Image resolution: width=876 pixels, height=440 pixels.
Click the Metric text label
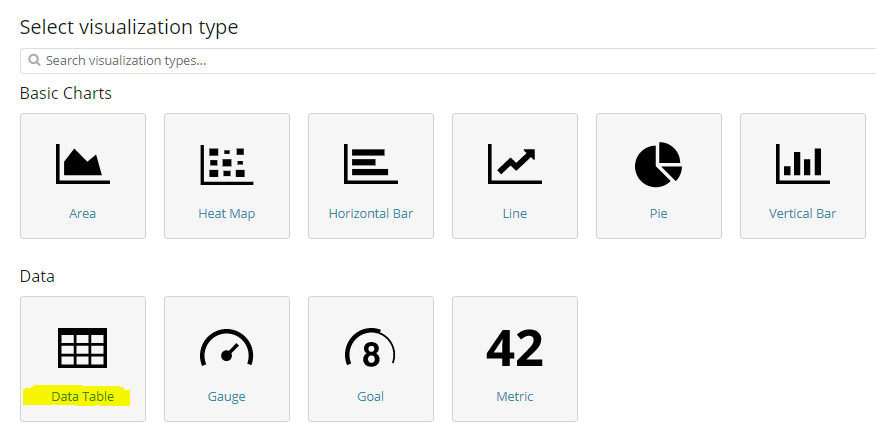pyautogui.click(x=515, y=396)
